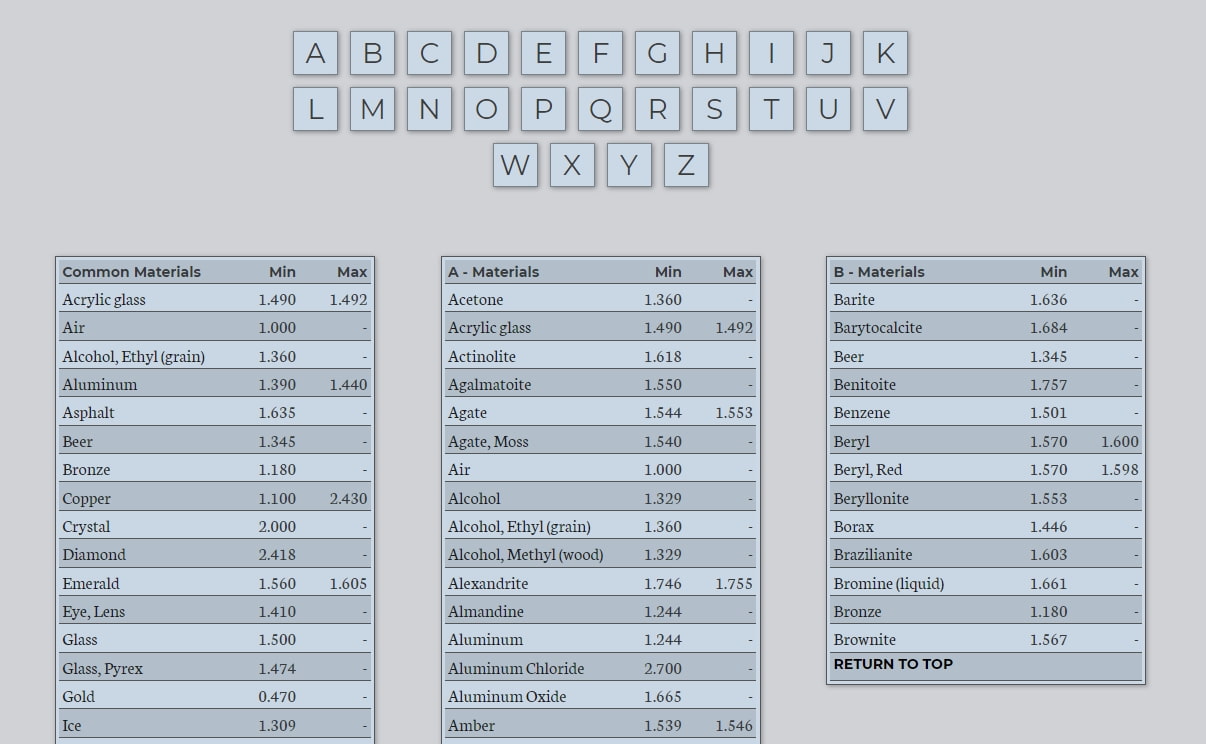Go to letter H materials
This screenshot has height=744, width=1206.
click(714, 53)
